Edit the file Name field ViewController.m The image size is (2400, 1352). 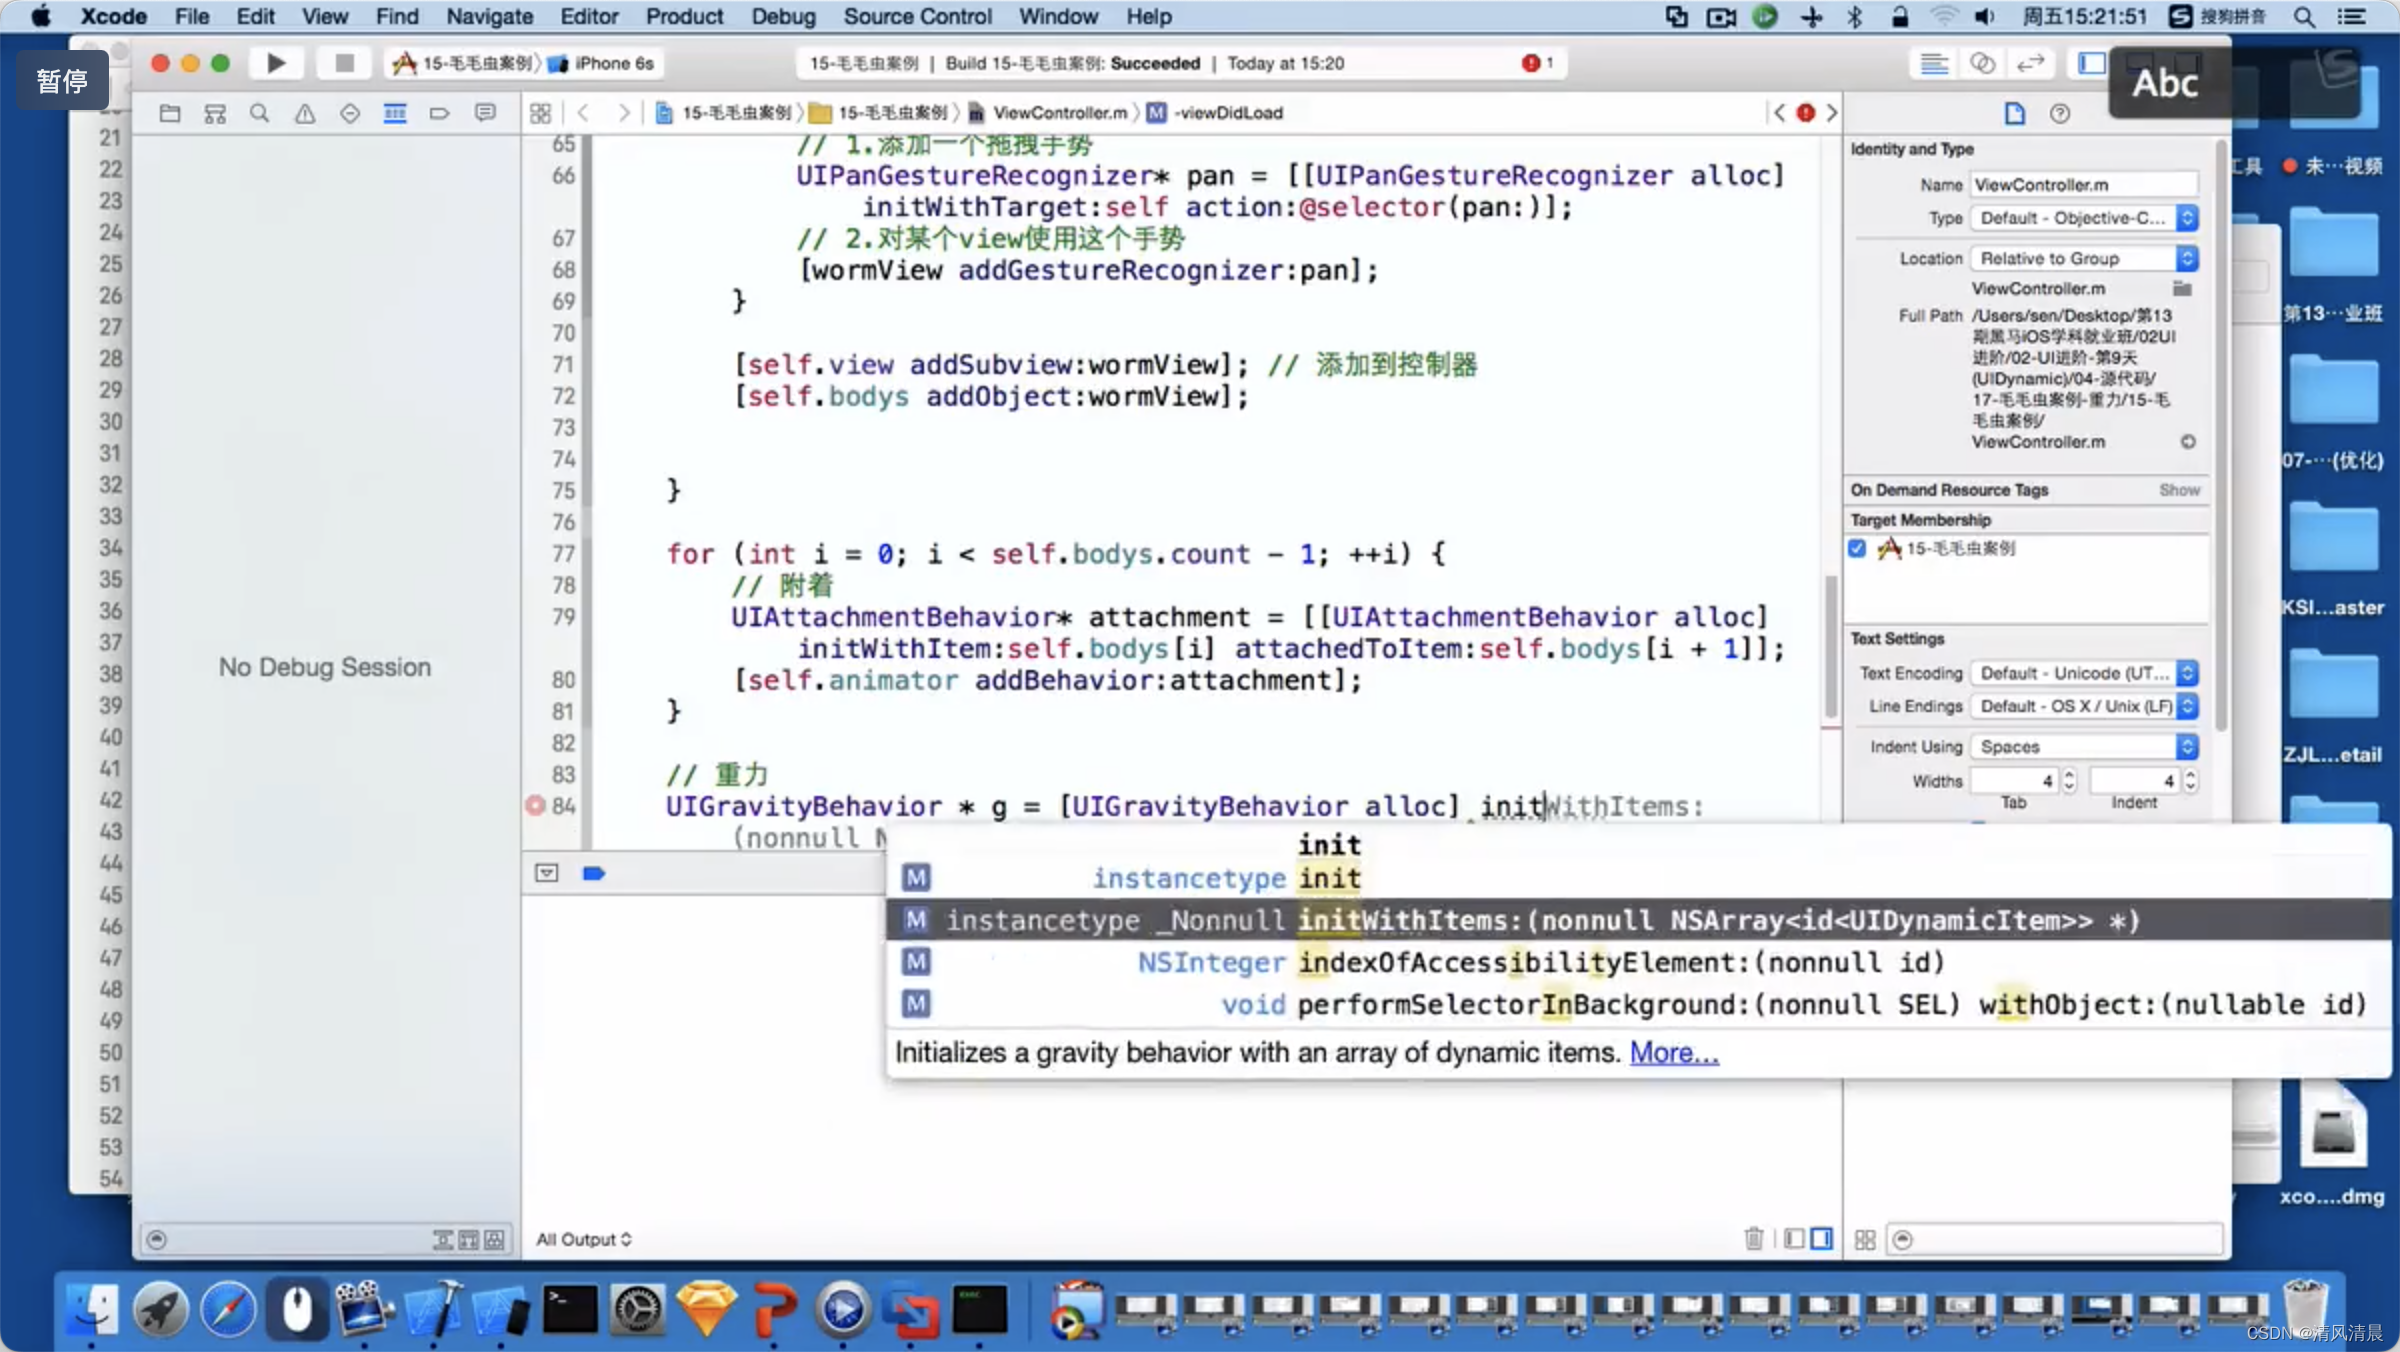[2085, 185]
